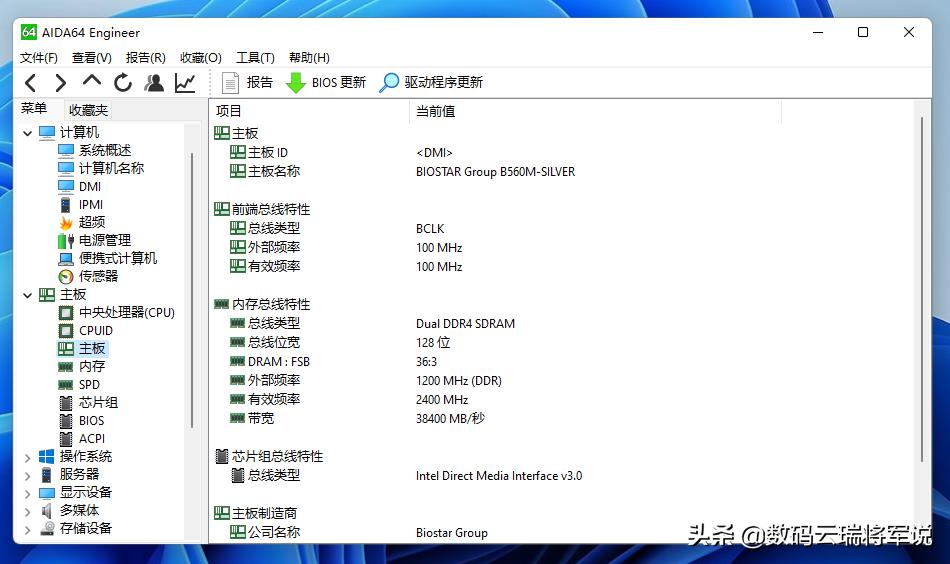Expand the 多媒体 tree node
This screenshot has width=950, height=564.
(27, 512)
